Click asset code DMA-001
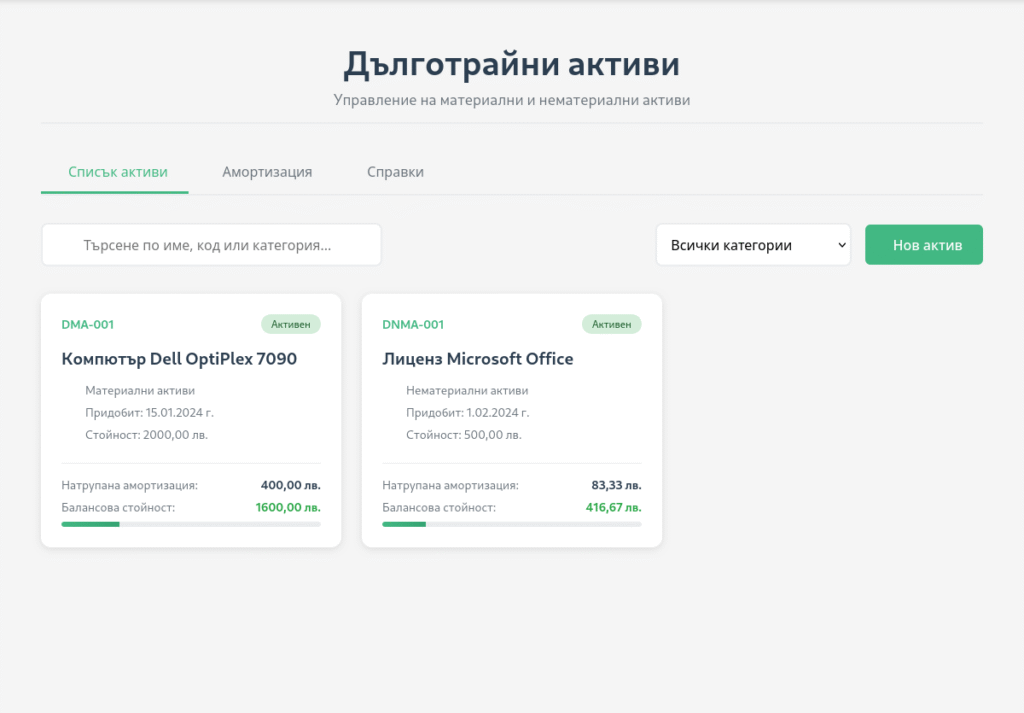The height and width of the screenshot is (713, 1024). click(x=88, y=325)
